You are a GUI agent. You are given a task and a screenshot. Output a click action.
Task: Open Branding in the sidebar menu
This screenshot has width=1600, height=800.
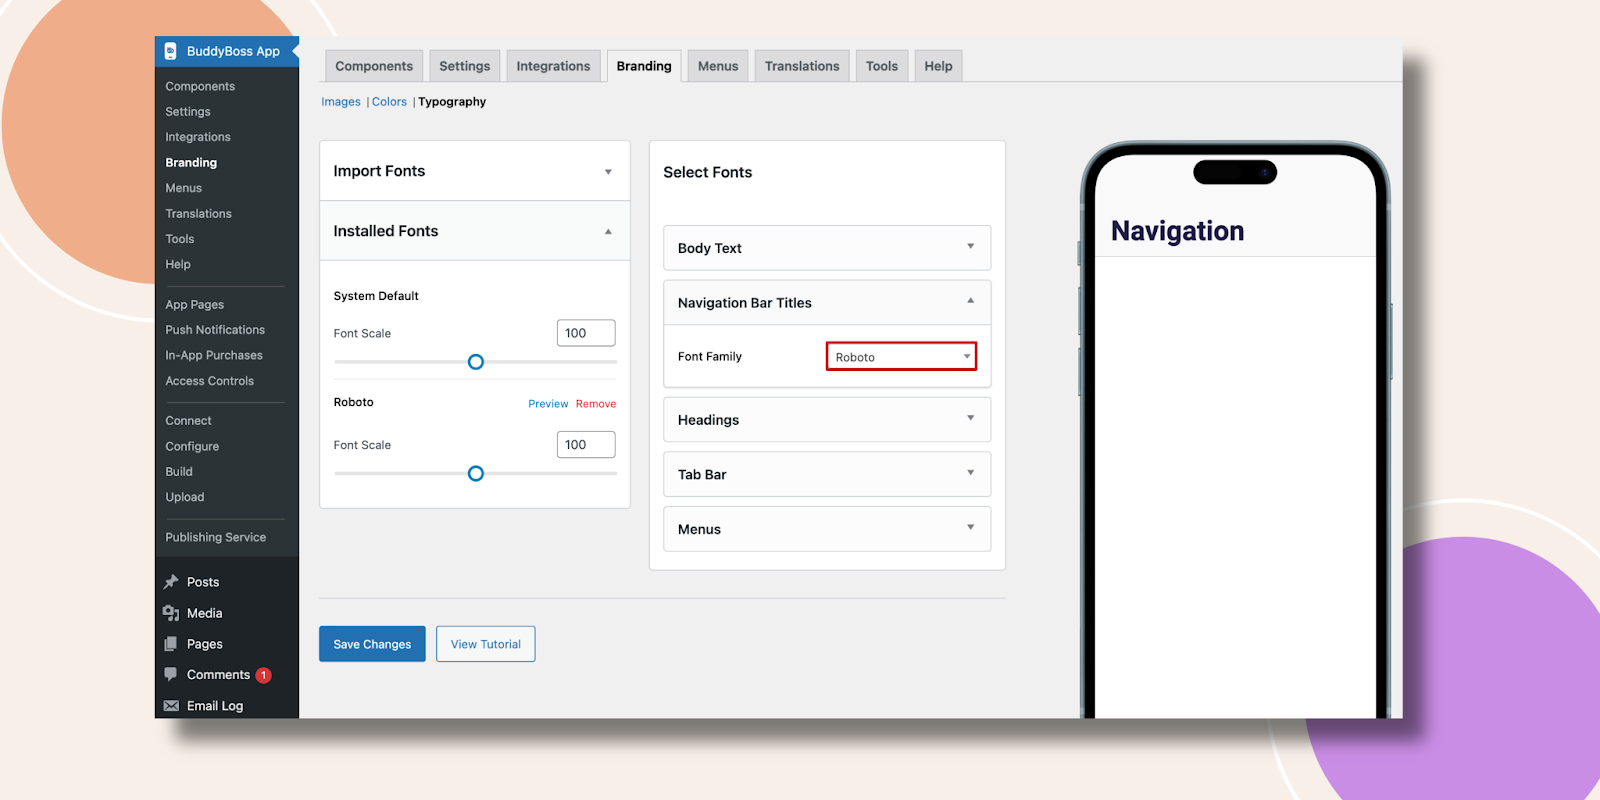pyautogui.click(x=191, y=163)
